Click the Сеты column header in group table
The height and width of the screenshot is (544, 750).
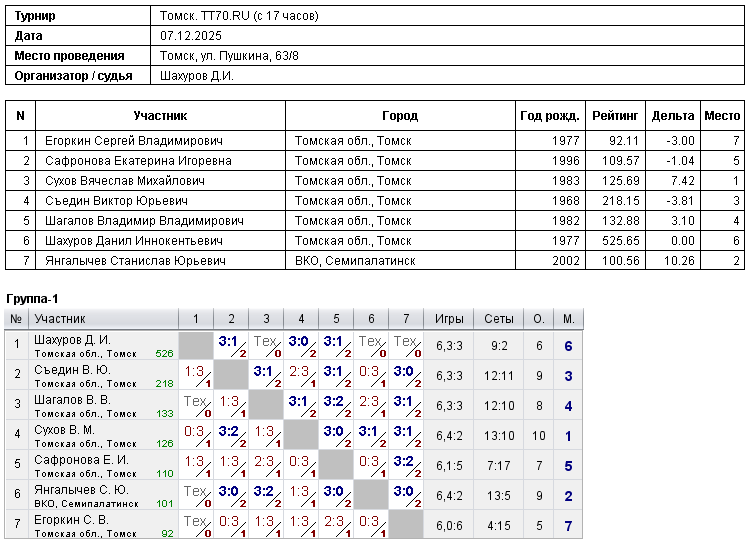pos(499,319)
